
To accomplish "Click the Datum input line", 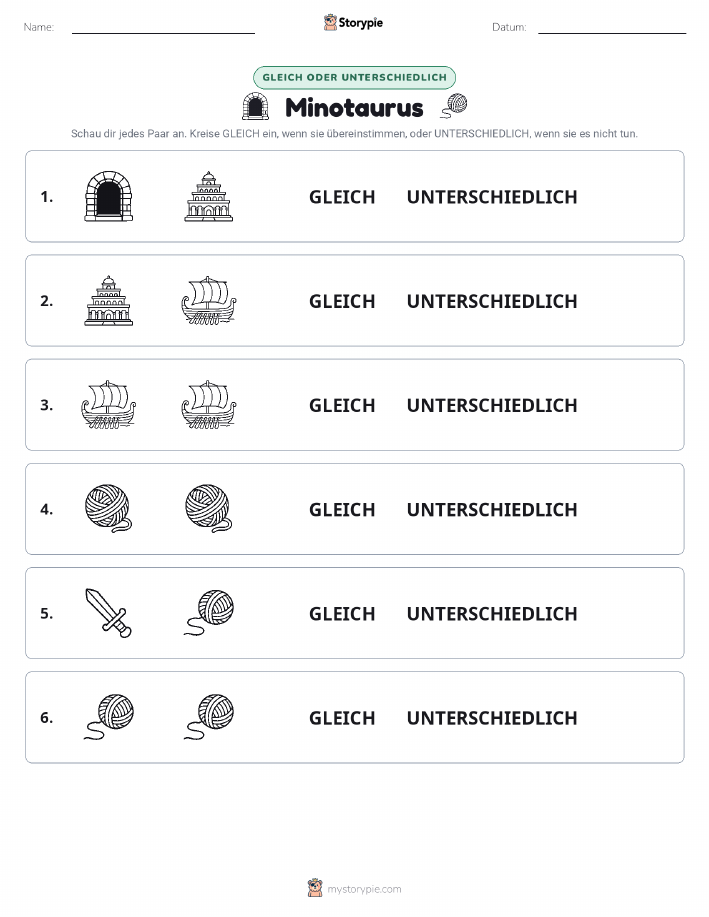I will [612, 28].
